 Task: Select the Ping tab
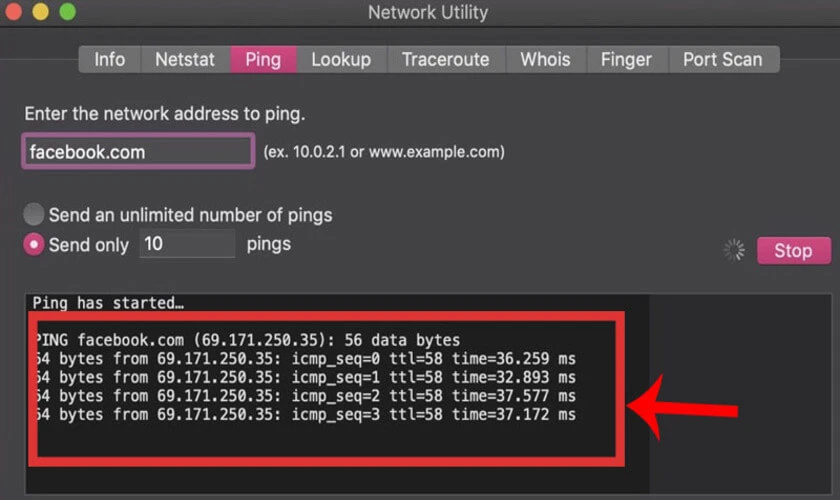pyautogui.click(x=263, y=59)
